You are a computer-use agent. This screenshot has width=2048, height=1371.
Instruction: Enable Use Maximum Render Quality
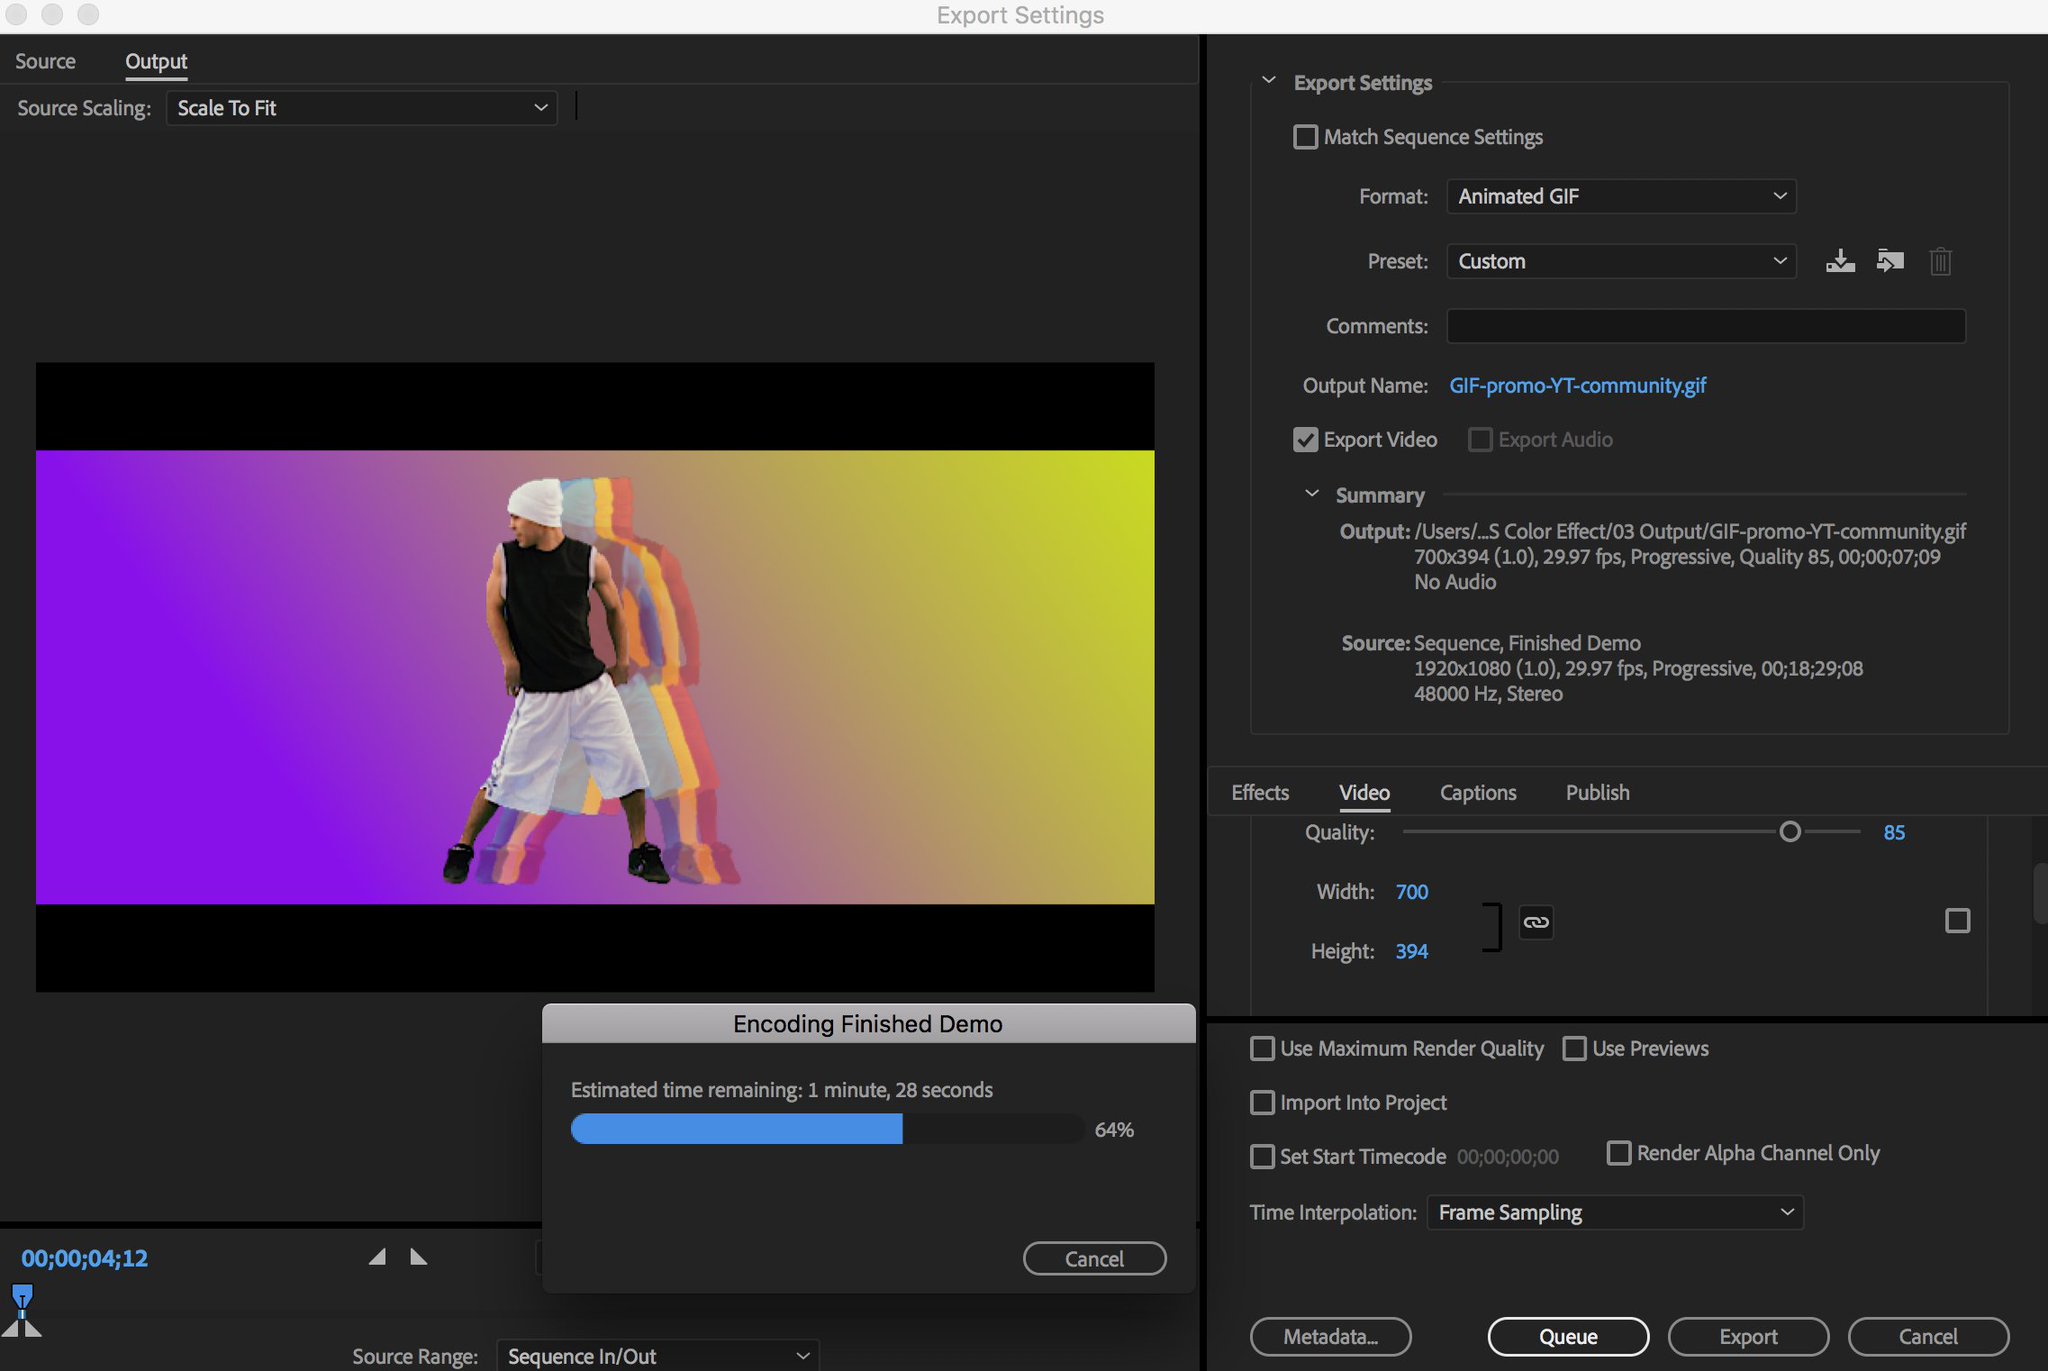pos(1263,1048)
